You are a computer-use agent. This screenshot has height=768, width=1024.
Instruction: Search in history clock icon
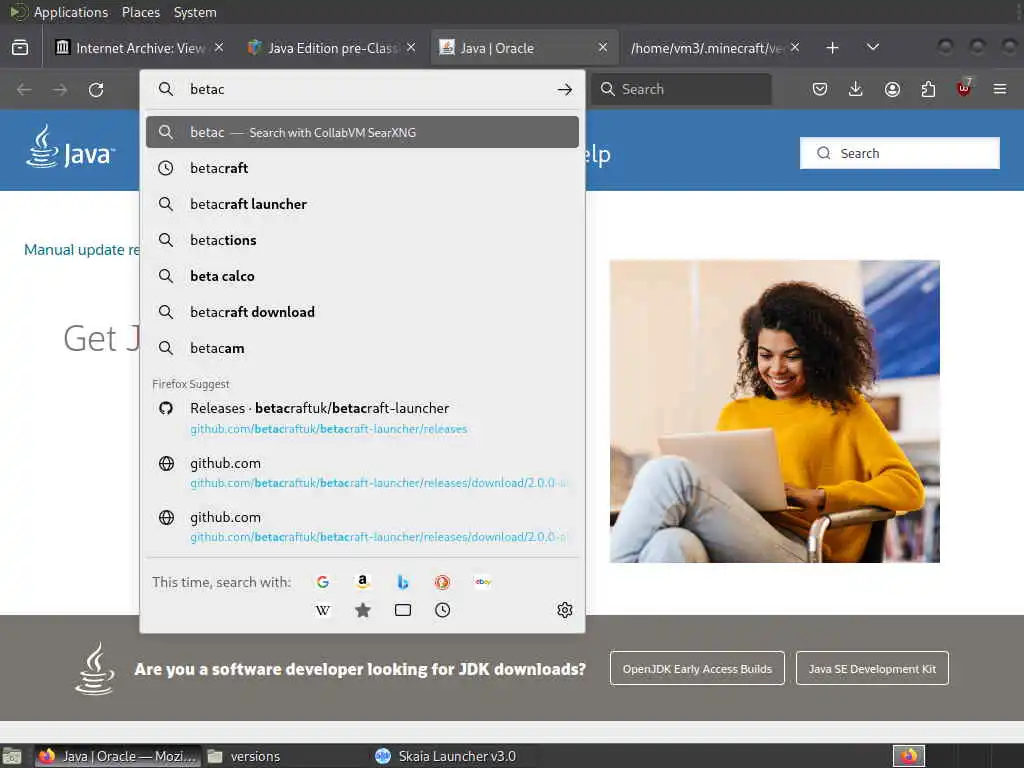443,610
